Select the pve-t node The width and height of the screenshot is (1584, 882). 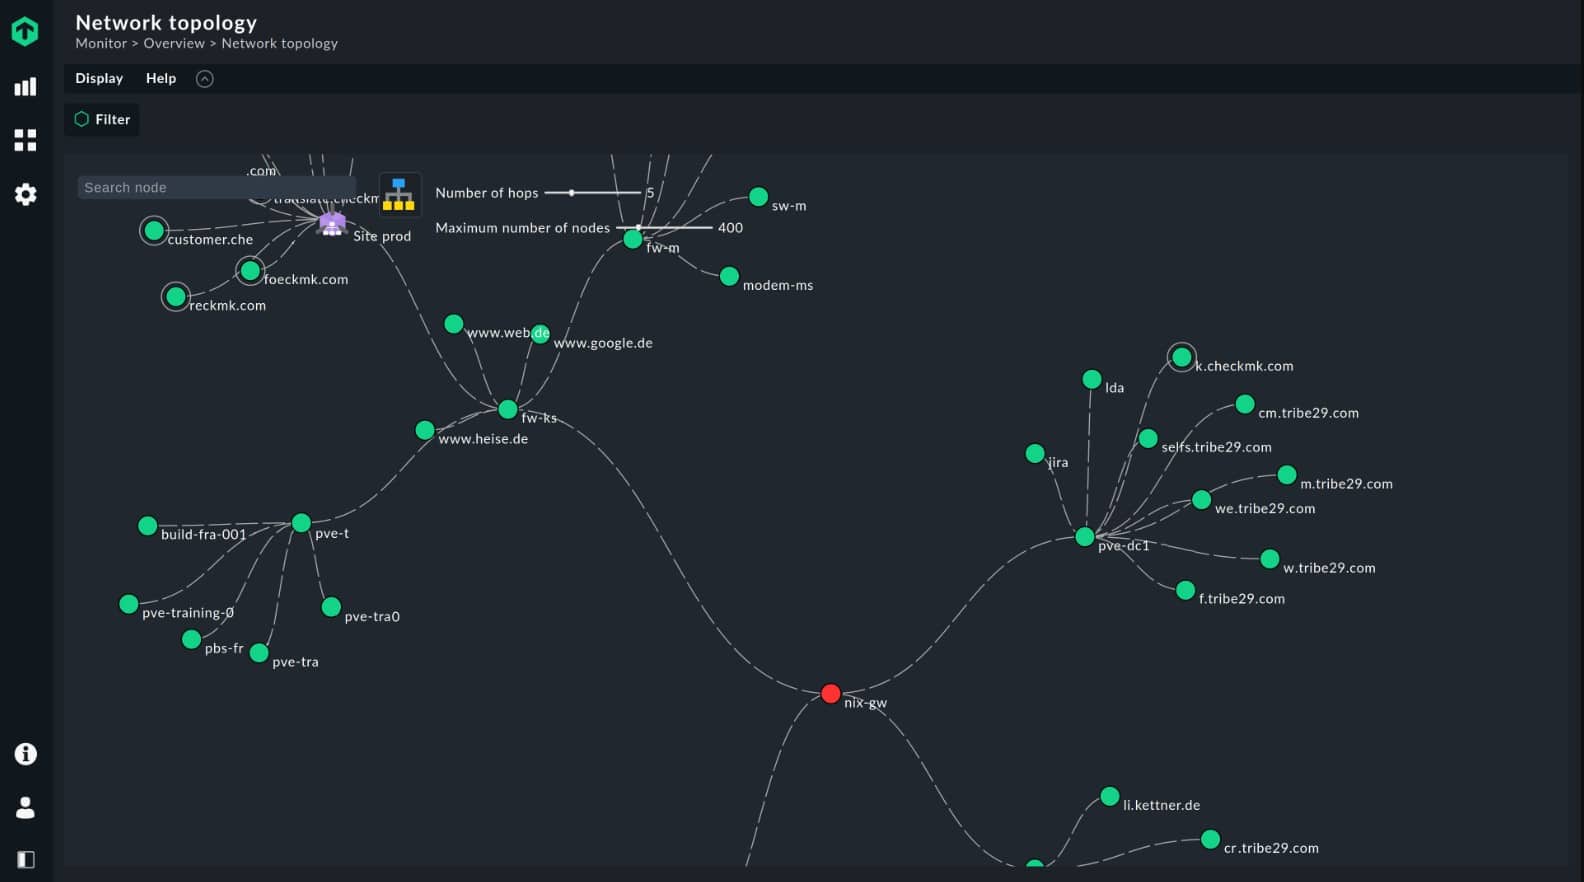click(x=301, y=523)
